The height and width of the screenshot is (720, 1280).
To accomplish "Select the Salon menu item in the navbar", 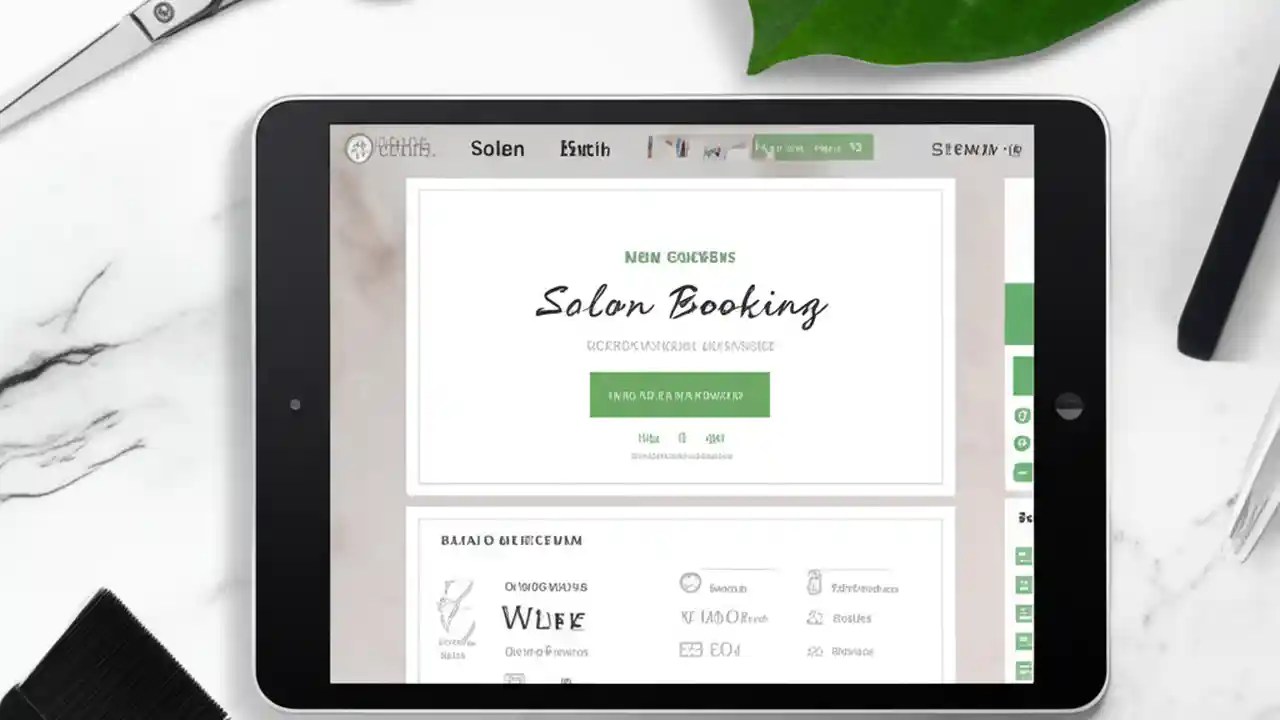I will tap(497, 148).
